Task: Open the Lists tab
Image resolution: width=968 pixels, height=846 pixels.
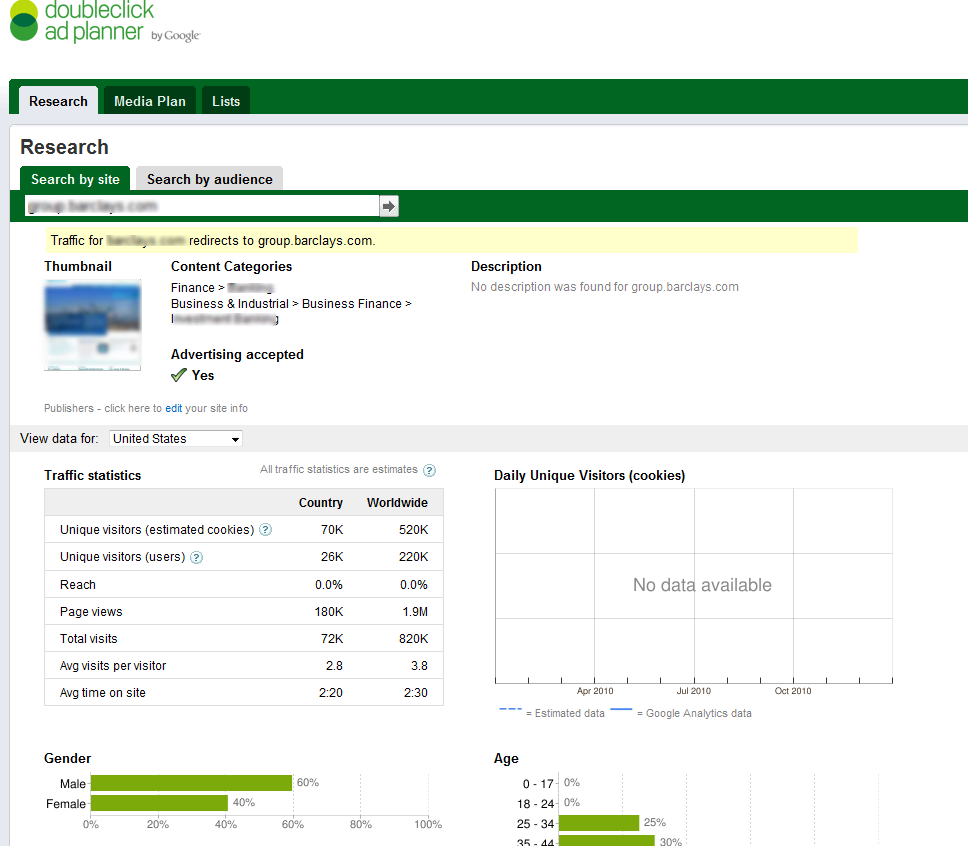Action: tap(226, 101)
